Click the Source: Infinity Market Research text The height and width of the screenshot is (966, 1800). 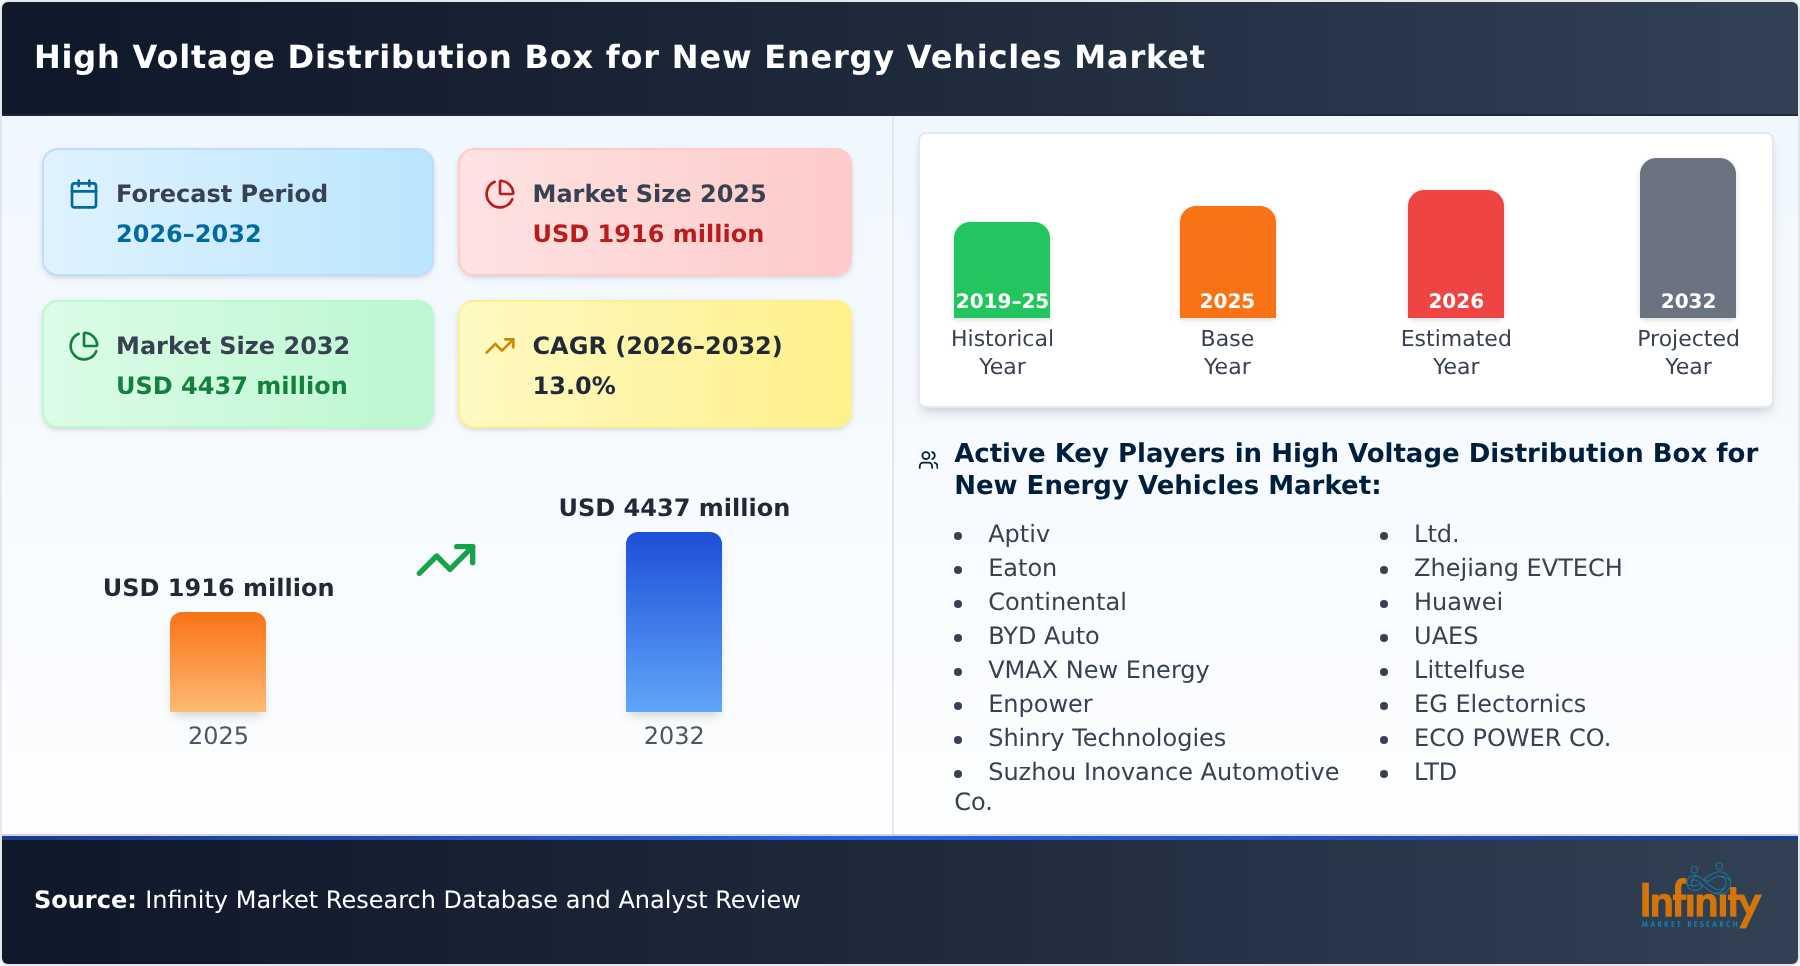coord(417,900)
